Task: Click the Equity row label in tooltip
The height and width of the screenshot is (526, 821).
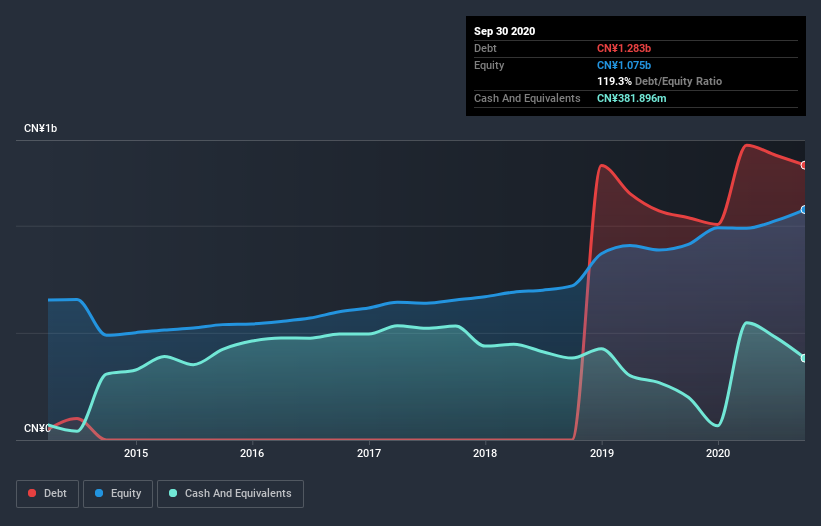Action: coord(489,65)
